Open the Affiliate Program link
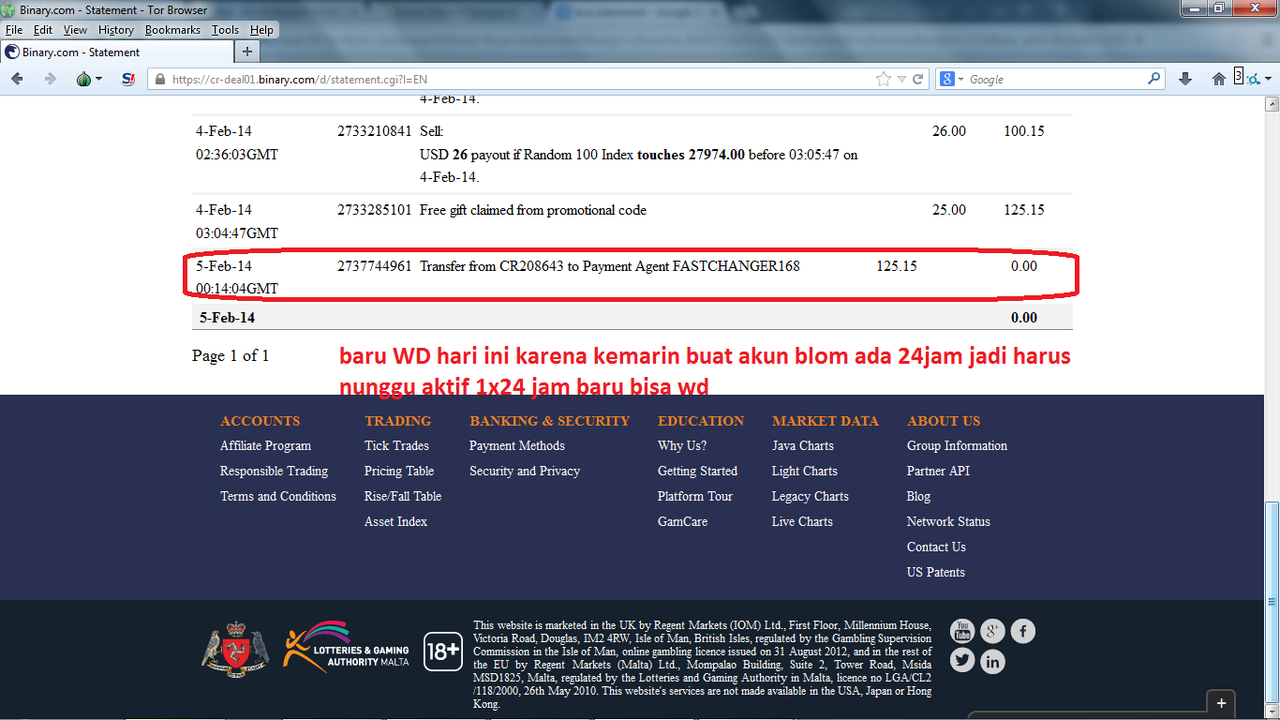The width and height of the screenshot is (1280, 720). pos(265,446)
